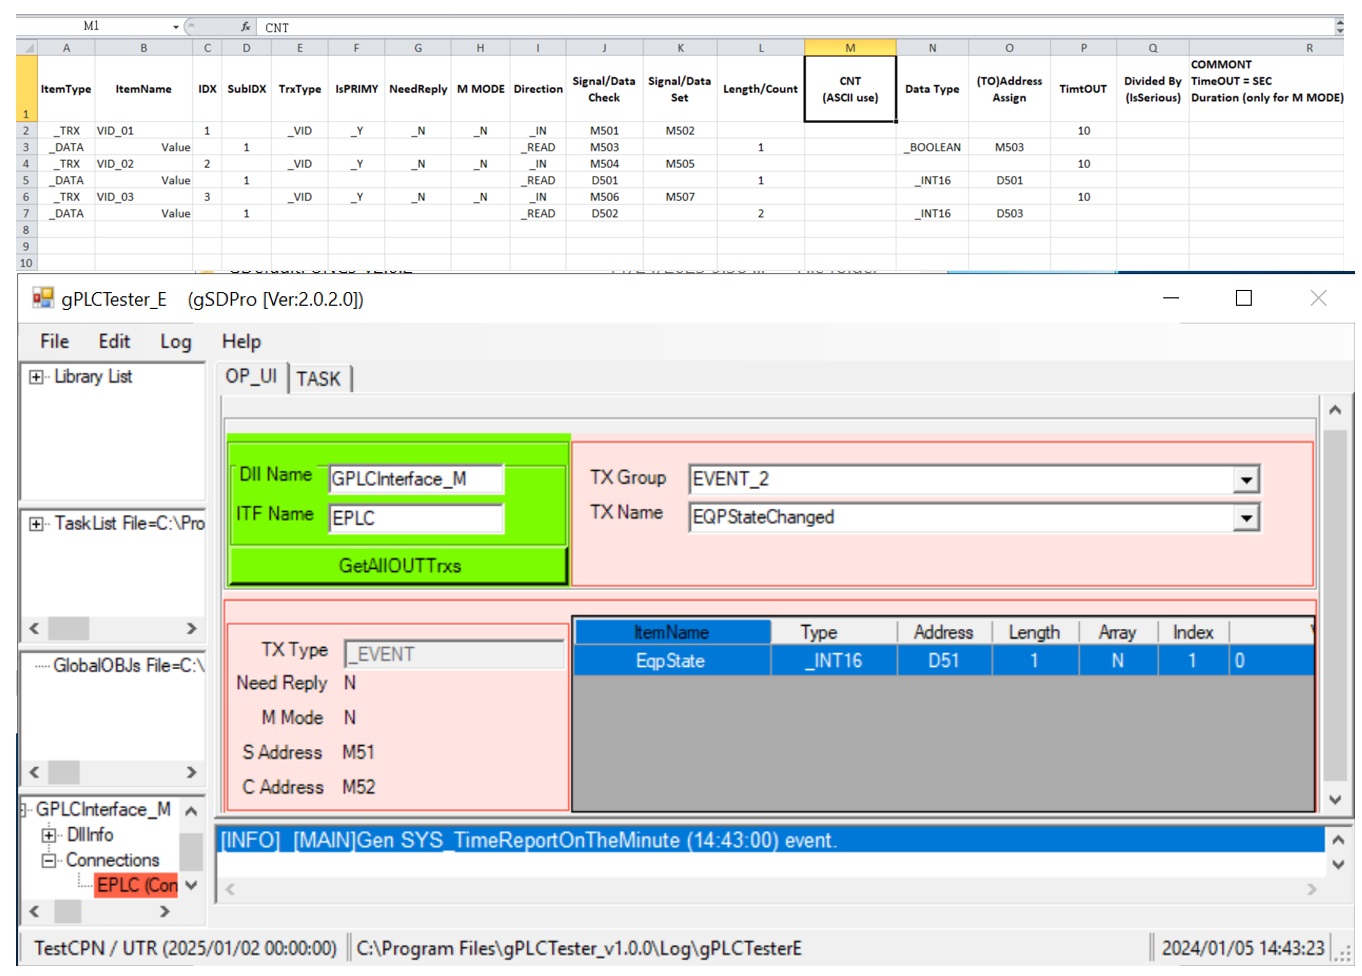Image resolution: width=1362 pixels, height=976 pixels.
Task: Switch to the TASK tab
Action: point(319,379)
